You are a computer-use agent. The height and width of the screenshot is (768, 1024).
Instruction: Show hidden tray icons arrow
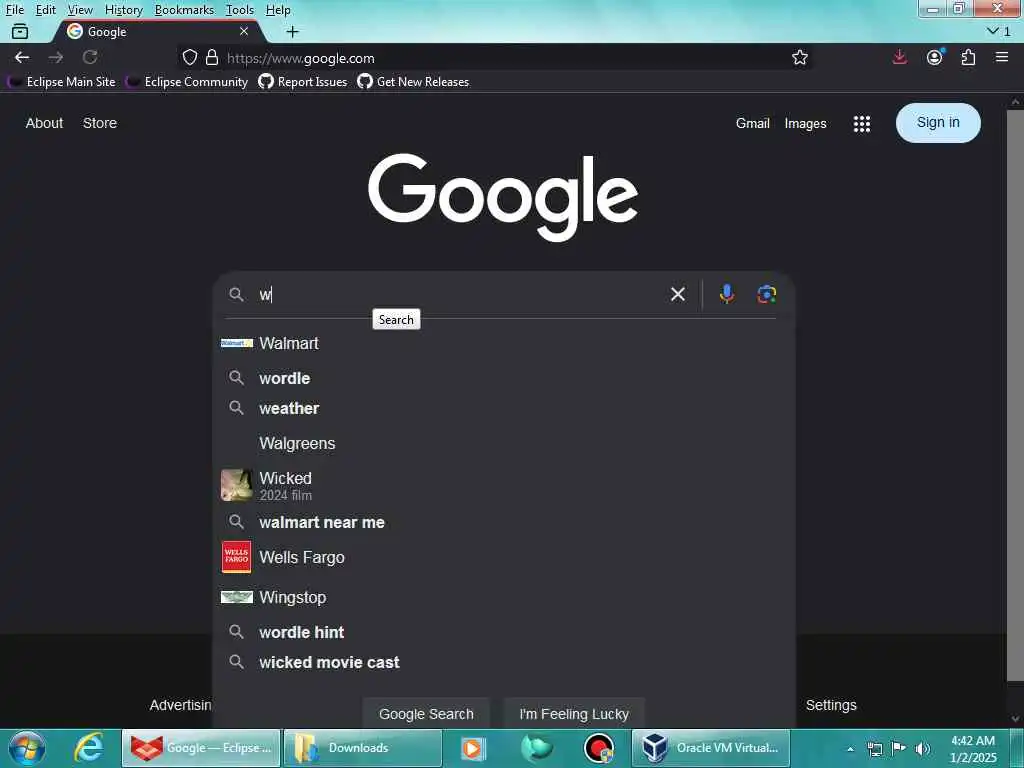coord(850,749)
